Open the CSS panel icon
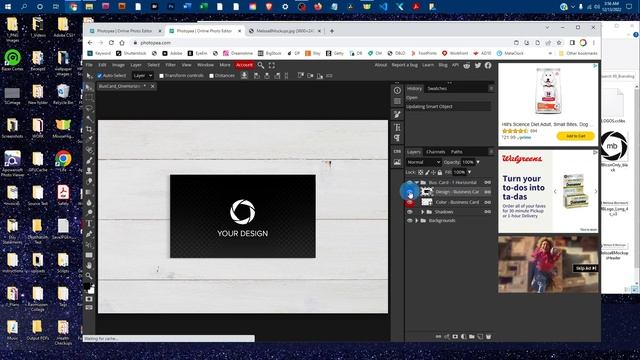 click(397, 151)
